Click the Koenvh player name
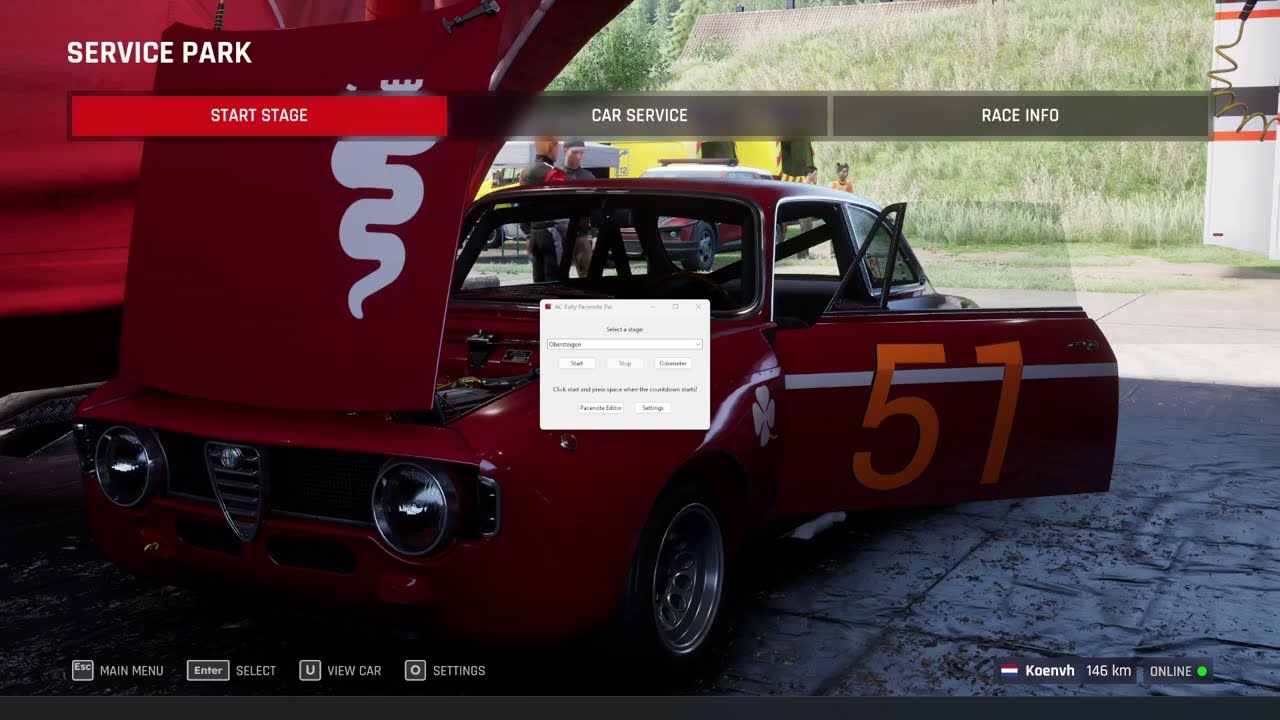Viewport: 1280px width, 720px height. (1050, 670)
